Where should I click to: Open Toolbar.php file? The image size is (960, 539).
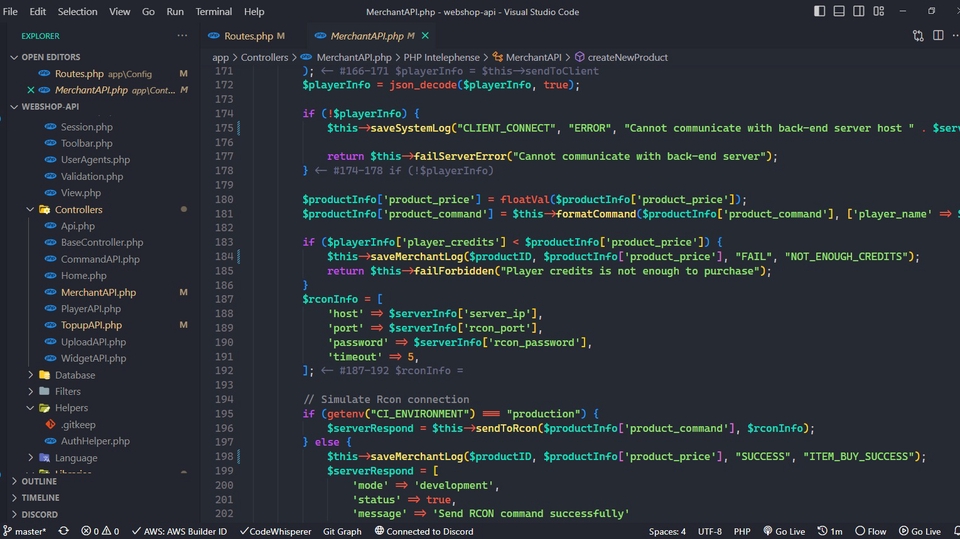(x=86, y=143)
